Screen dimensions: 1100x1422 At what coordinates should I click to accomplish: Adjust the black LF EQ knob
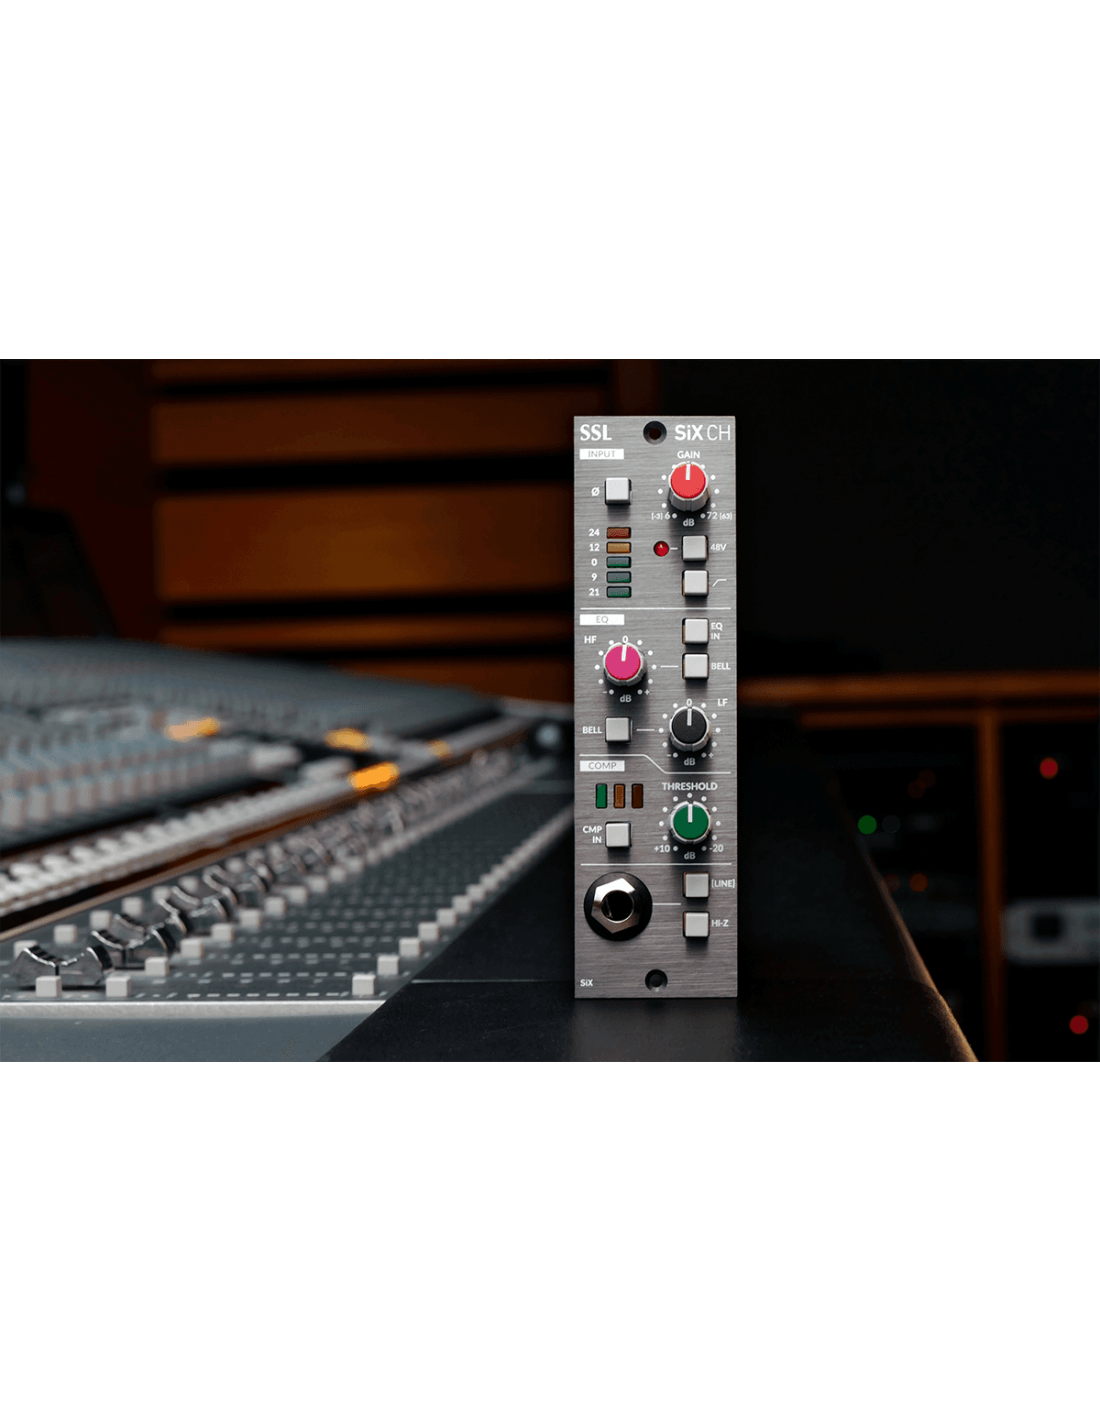689,727
